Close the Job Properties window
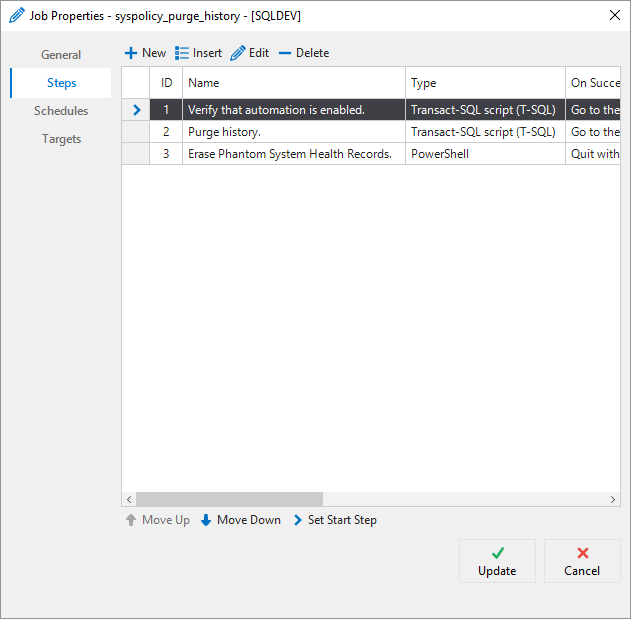 click(614, 15)
